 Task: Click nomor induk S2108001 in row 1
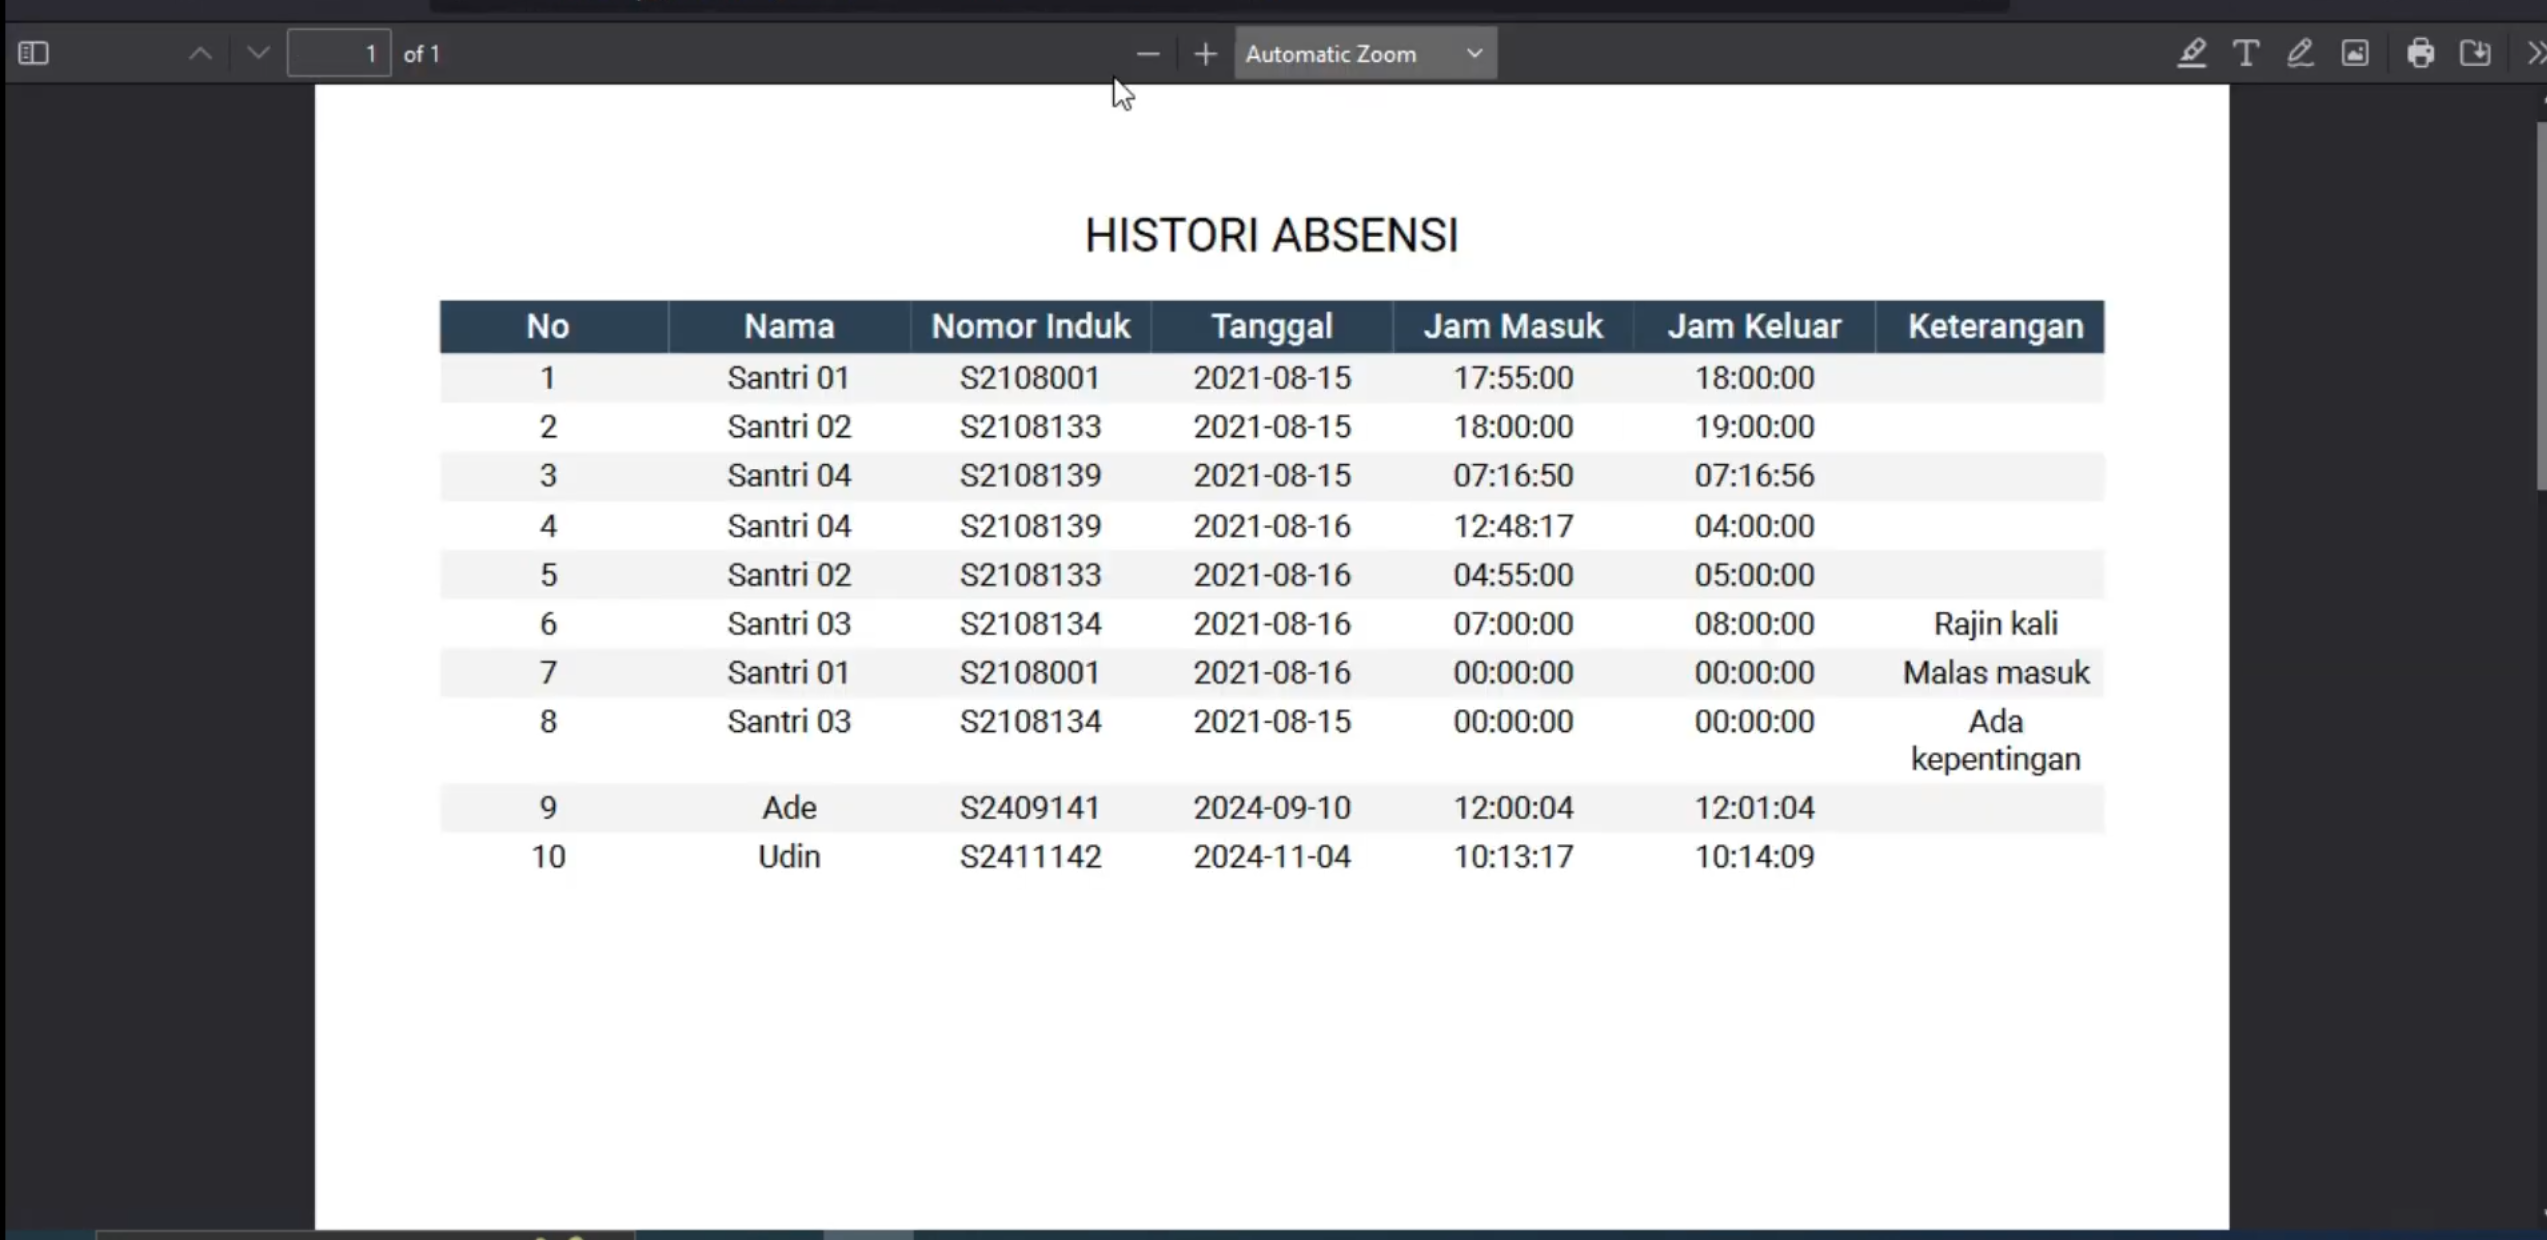point(1030,378)
